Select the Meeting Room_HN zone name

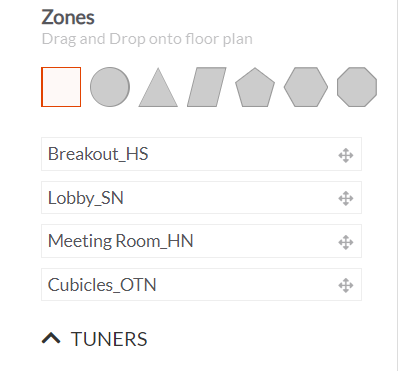coord(121,241)
